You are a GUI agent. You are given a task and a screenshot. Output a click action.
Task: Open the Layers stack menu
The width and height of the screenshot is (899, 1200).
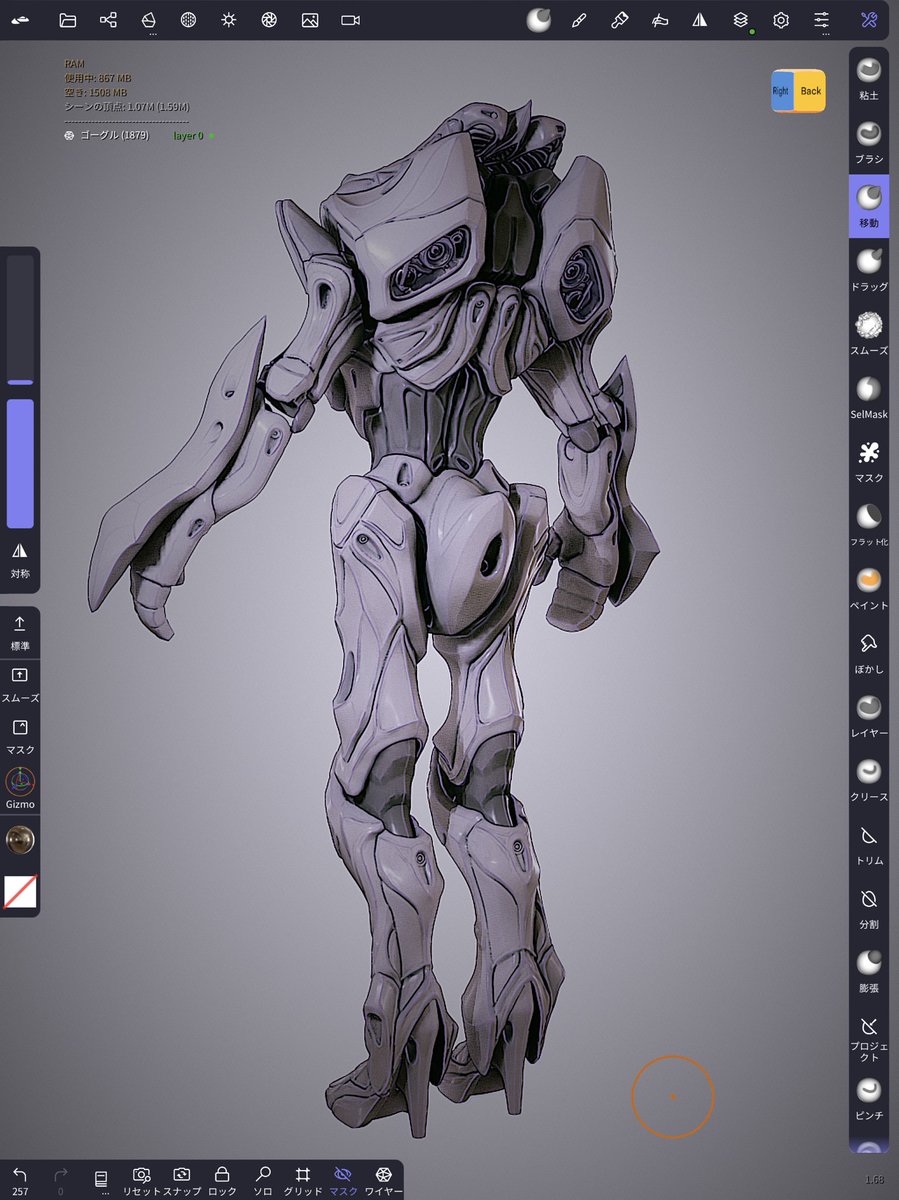(x=741, y=20)
